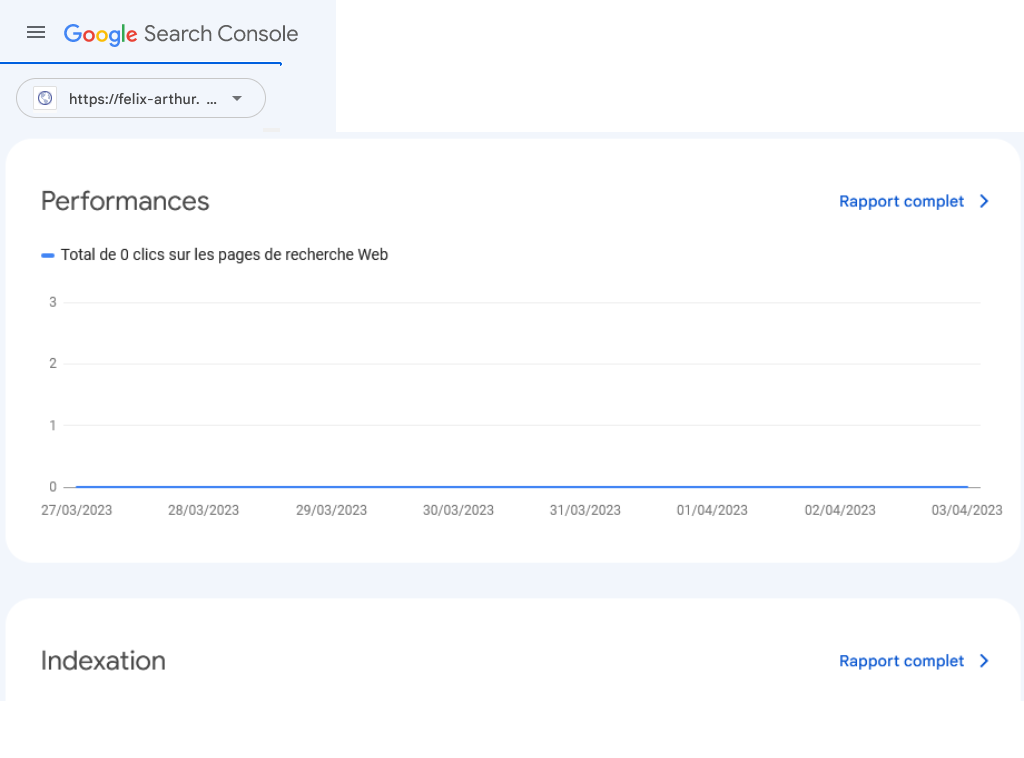The width and height of the screenshot is (1024, 758).
Task: Click the blue legend marker for total clicks
Action: (48, 255)
